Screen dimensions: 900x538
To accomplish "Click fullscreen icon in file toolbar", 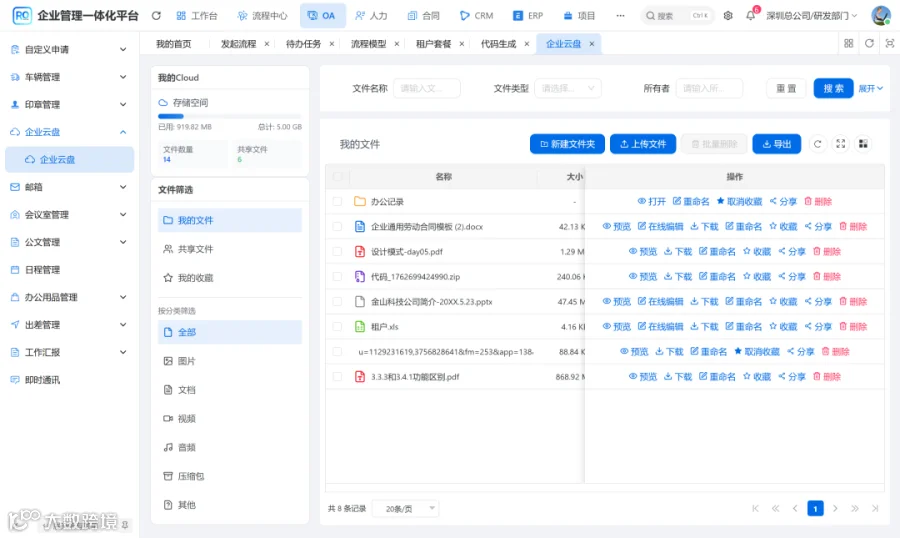I will pos(840,144).
